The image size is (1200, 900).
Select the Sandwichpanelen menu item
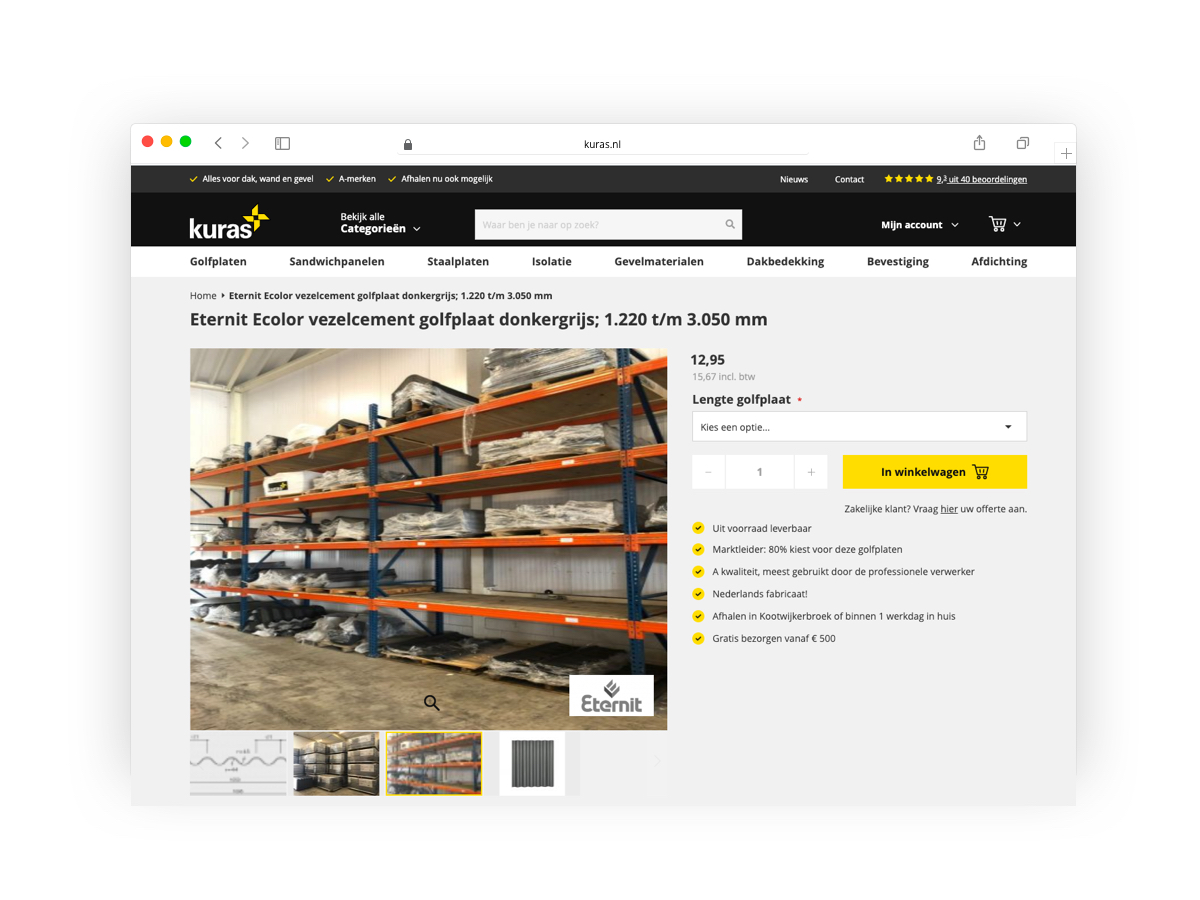[337, 261]
